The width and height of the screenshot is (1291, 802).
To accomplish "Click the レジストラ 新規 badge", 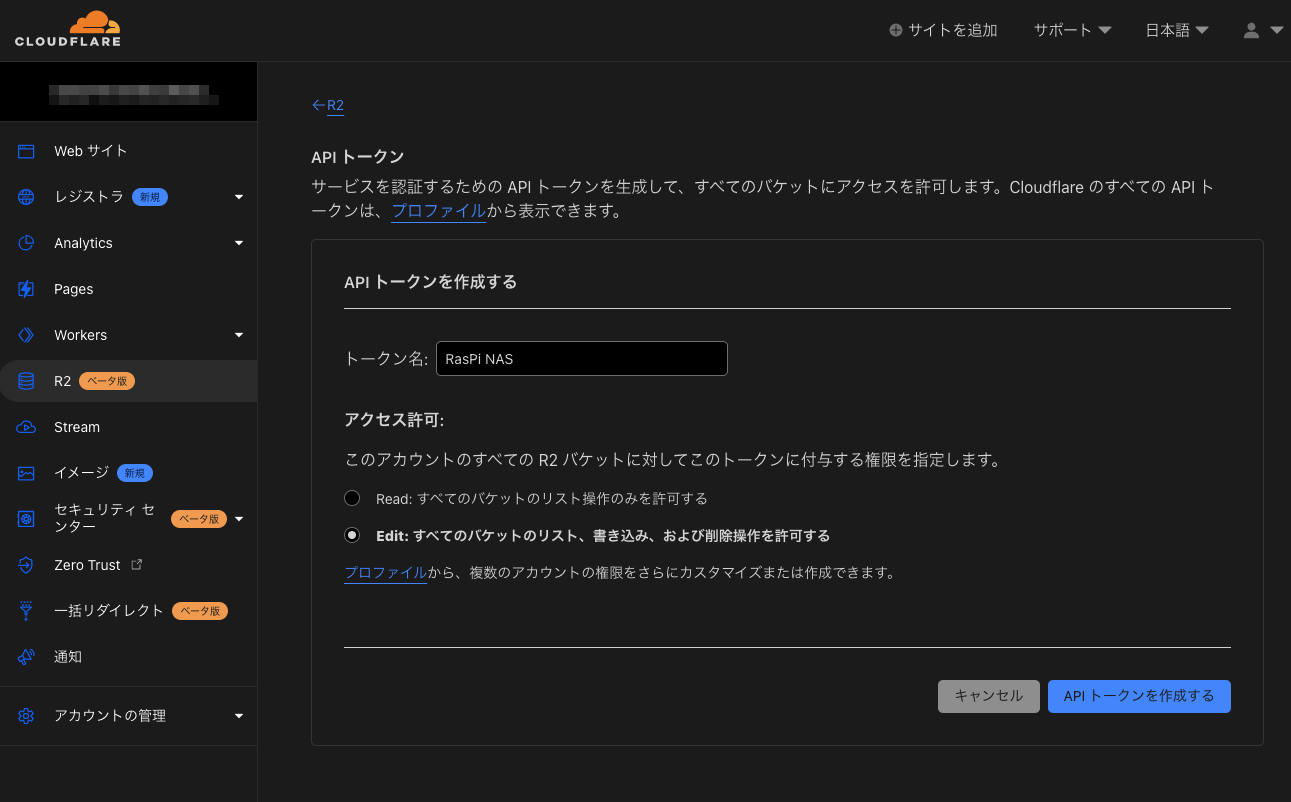I will (x=150, y=197).
